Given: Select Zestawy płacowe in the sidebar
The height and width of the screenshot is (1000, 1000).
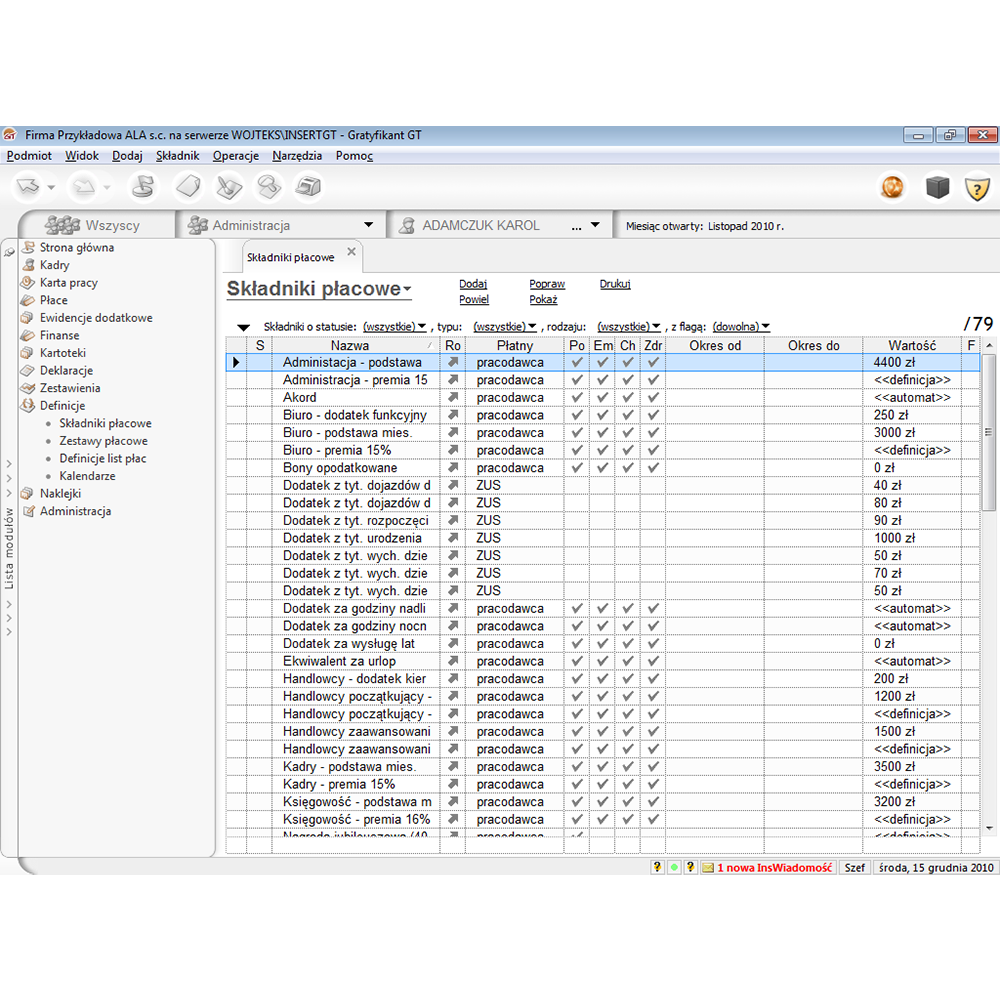Looking at the screenshot, I should click(x=103, y=441).
